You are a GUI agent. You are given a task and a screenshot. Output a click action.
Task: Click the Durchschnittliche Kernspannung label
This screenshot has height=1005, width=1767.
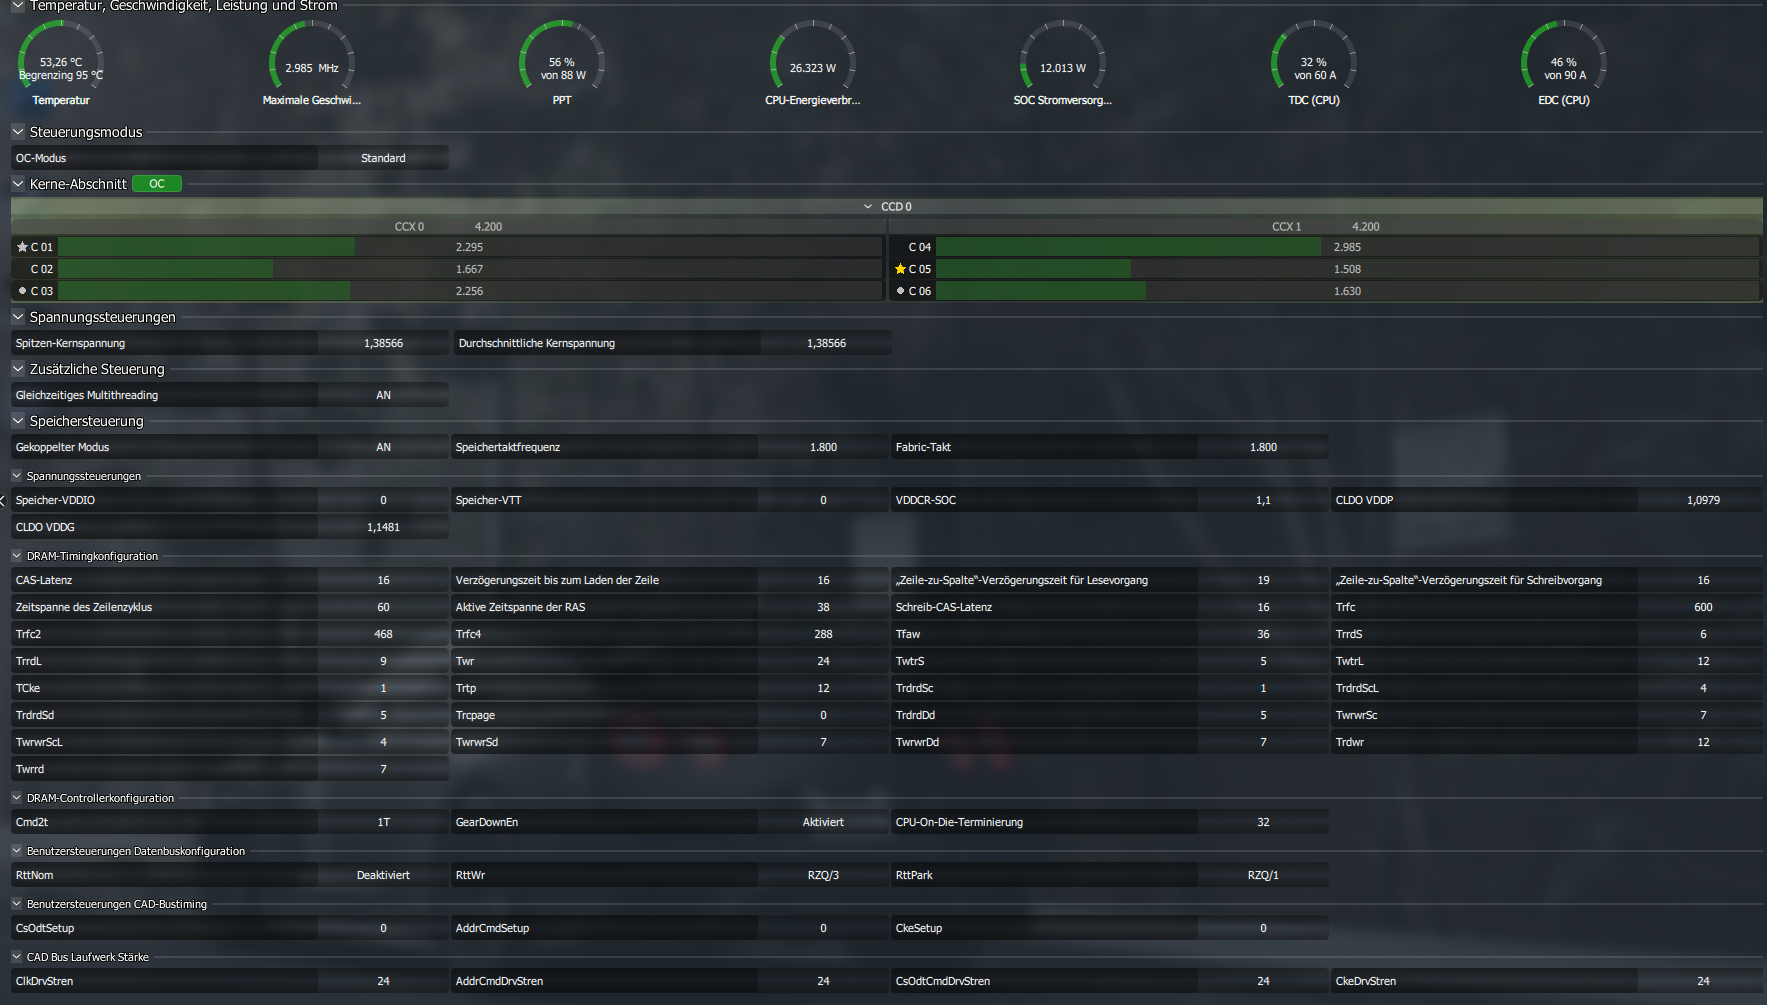(x=537, y=343)
